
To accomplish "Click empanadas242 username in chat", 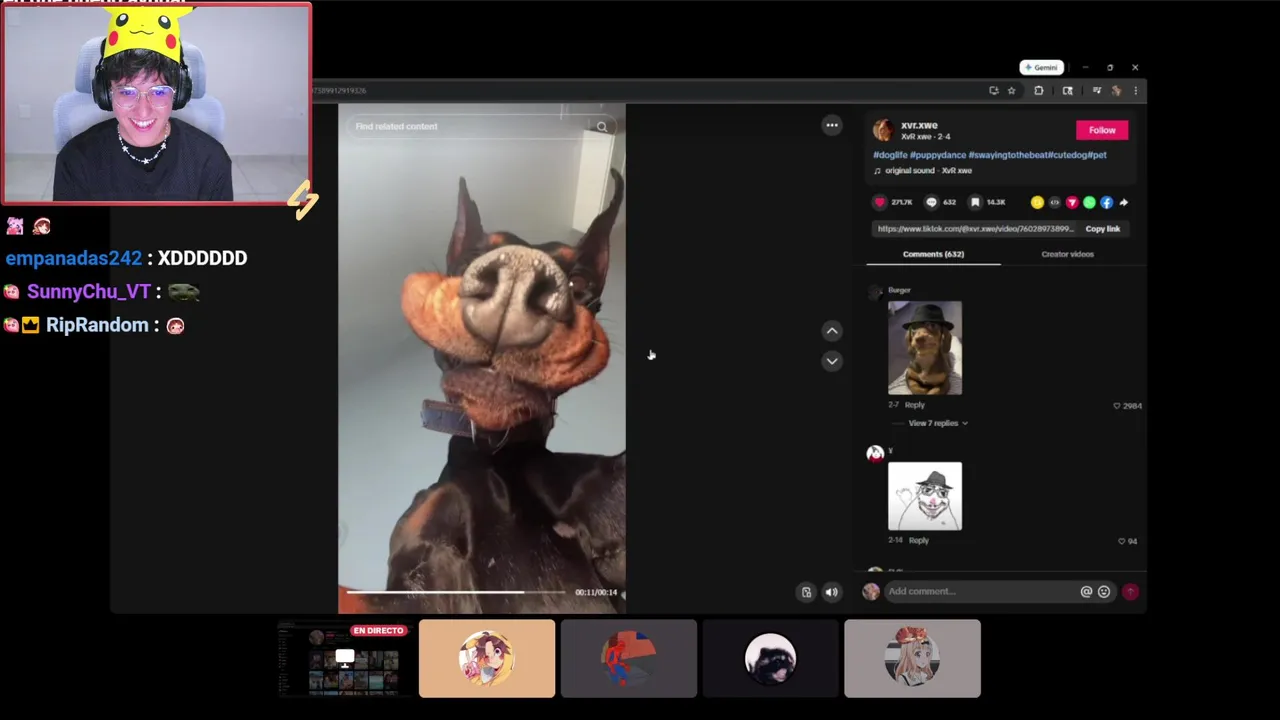I will 74,258.
